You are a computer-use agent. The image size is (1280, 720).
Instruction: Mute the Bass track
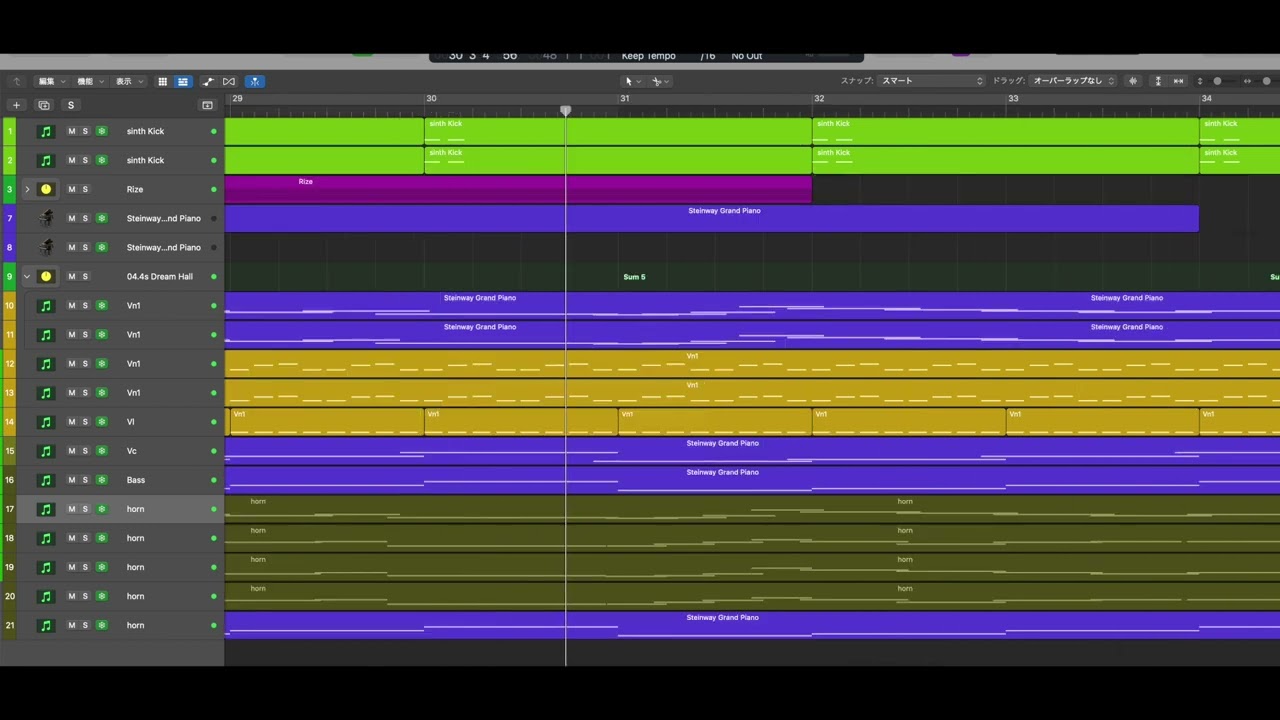point(71,480)
